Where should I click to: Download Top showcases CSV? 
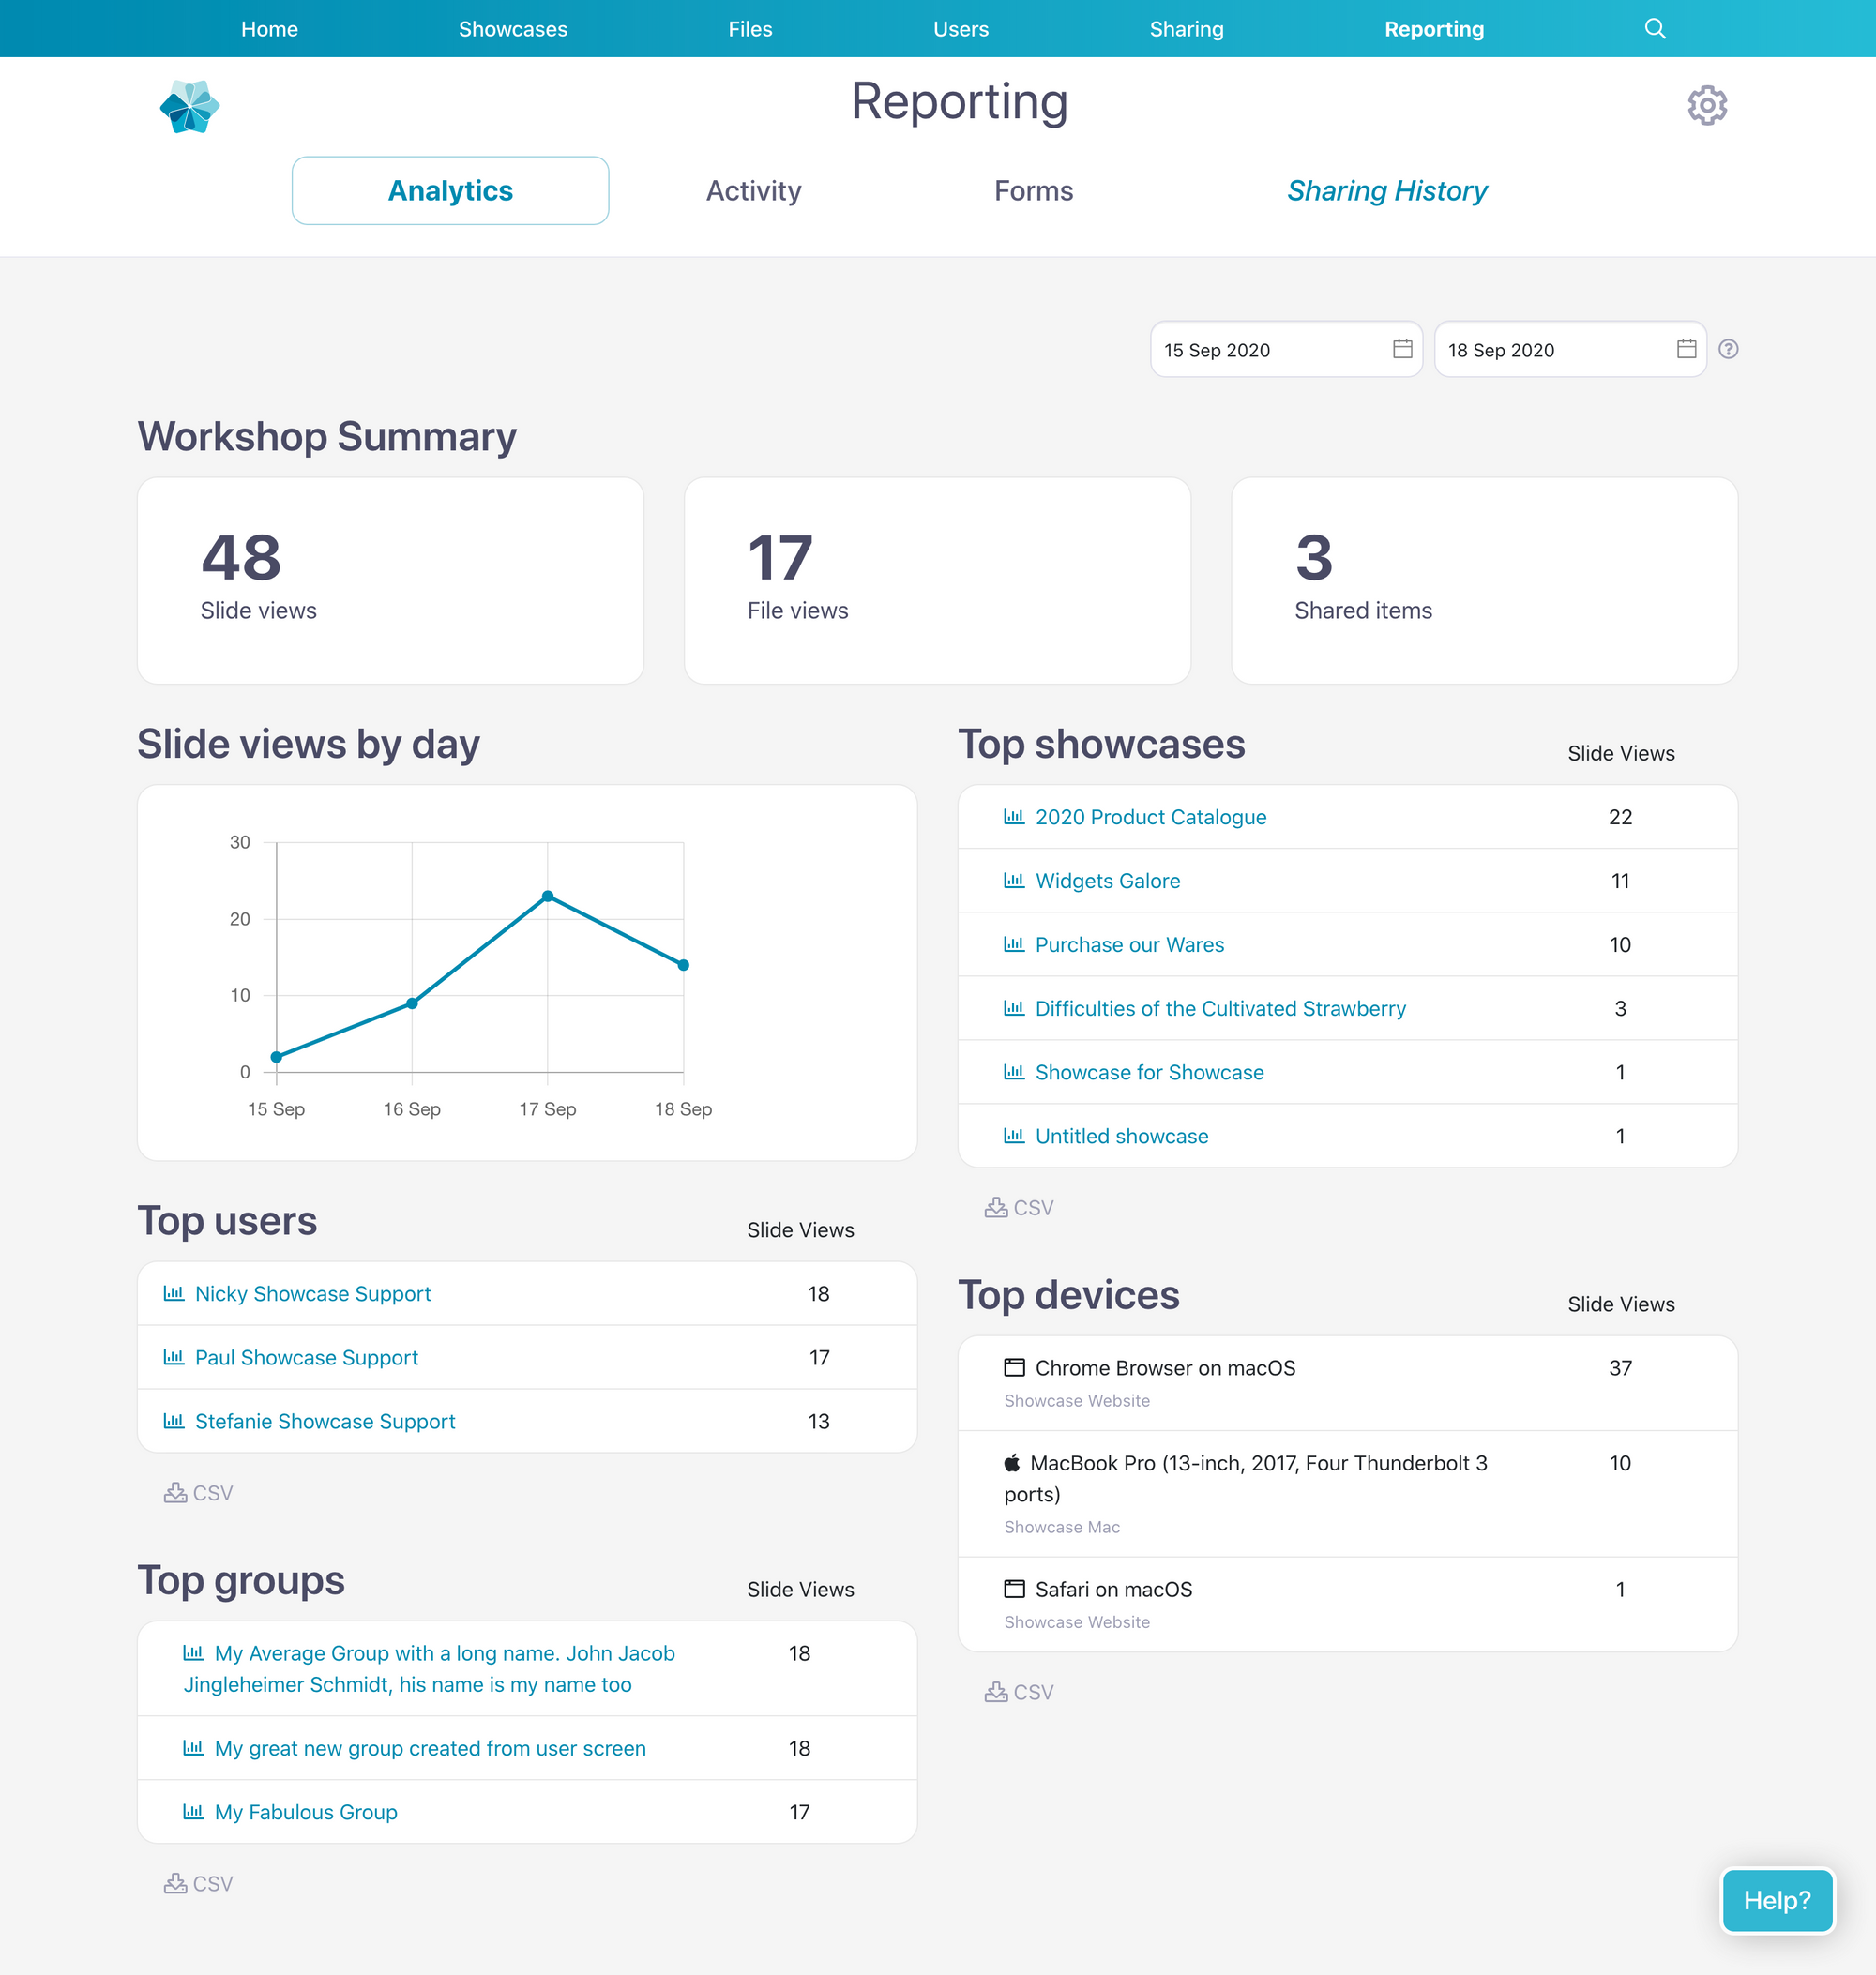(1019, 1208)
